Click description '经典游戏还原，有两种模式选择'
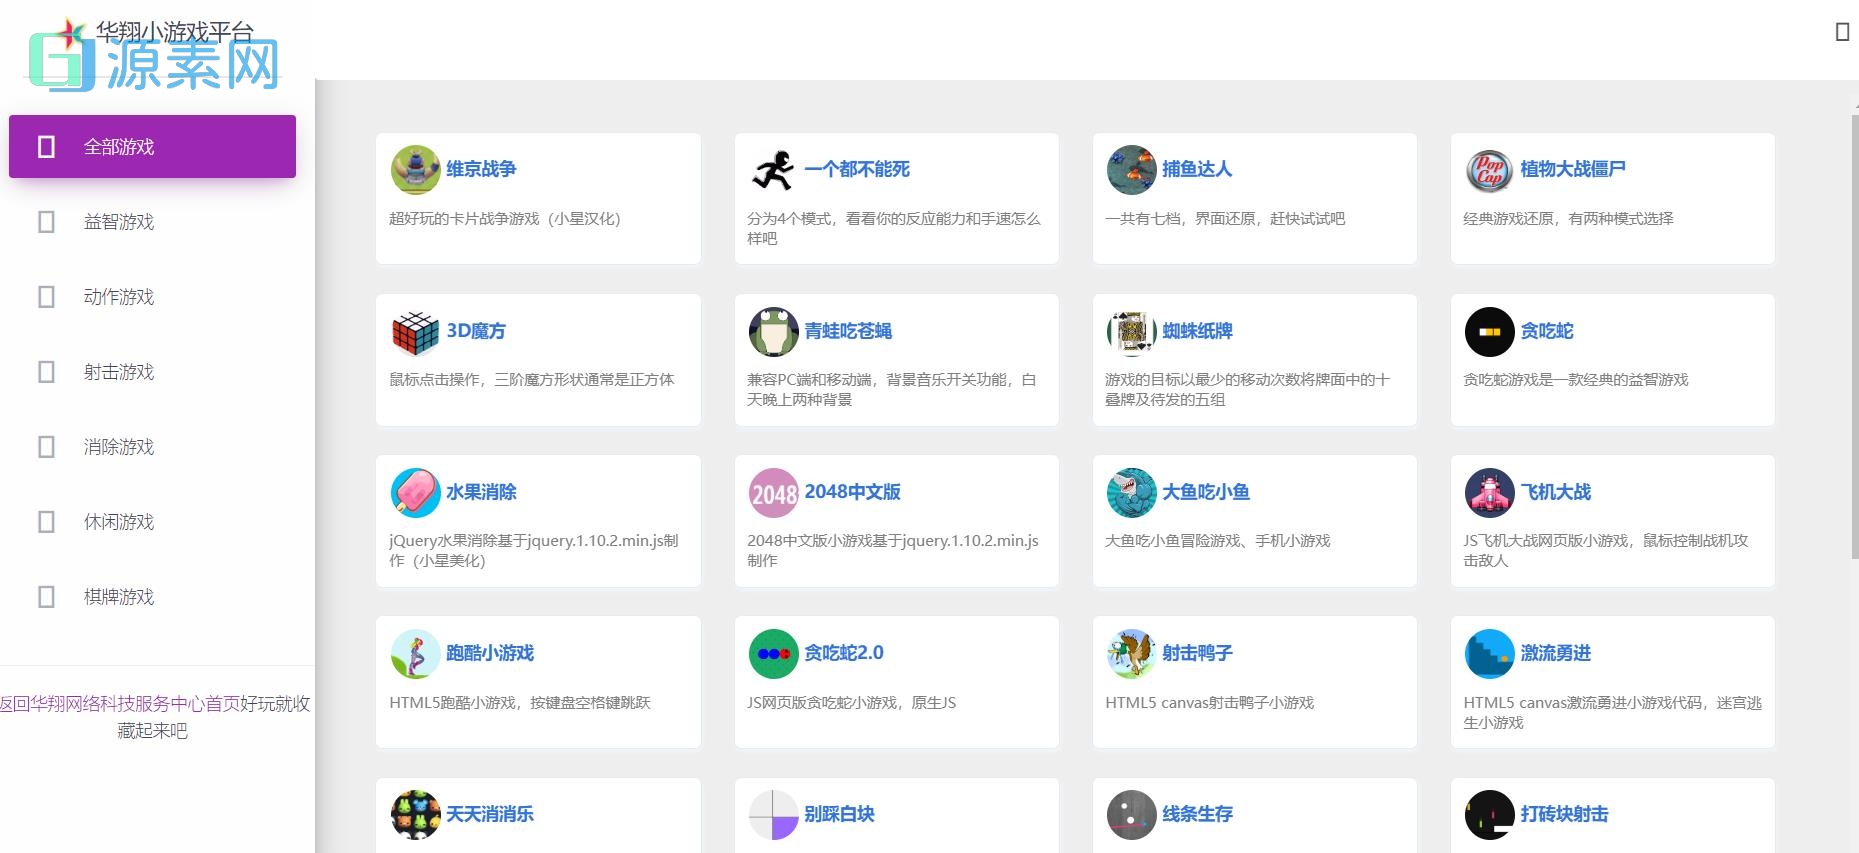Image resolution: width=1859 pixels, height=853 pixels. click(1568, 219)
